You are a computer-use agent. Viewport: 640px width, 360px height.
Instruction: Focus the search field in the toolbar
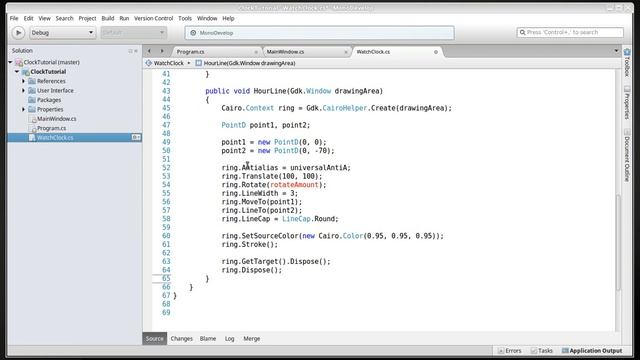tap(570, 32)
